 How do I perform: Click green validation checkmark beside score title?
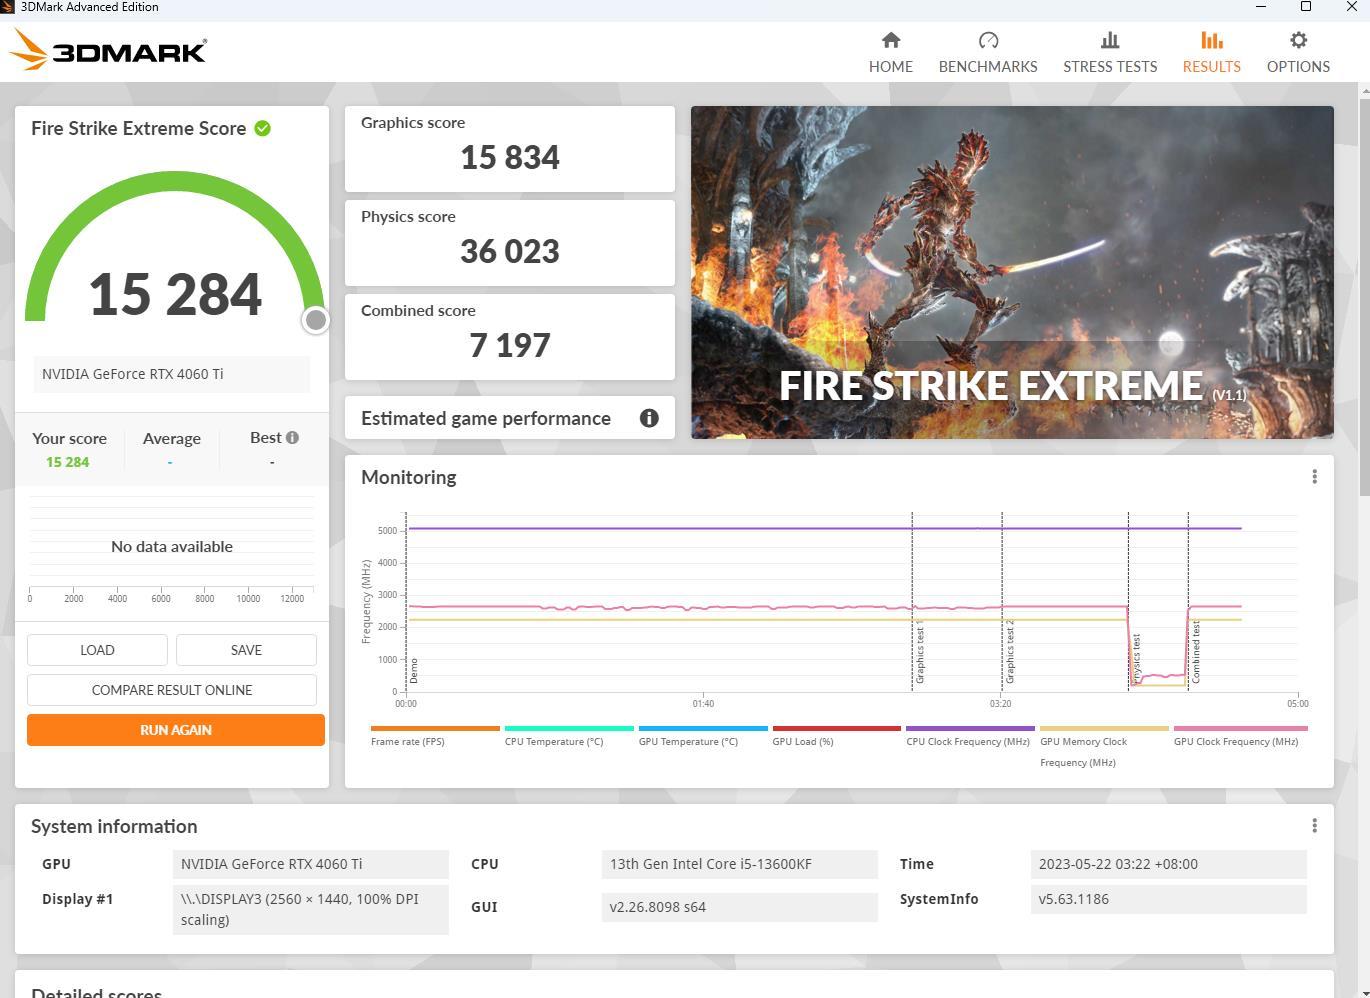pyautogui.click(x=263, y=128)
